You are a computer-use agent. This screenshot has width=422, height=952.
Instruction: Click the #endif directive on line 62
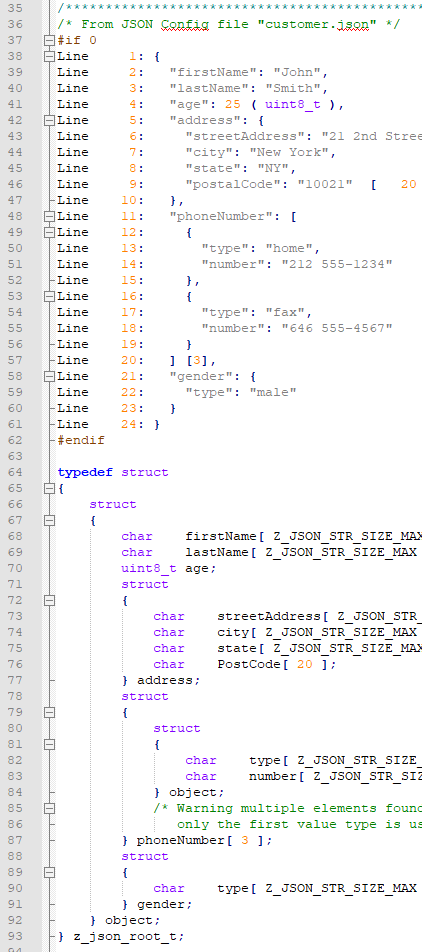click(x=81, y=440)
